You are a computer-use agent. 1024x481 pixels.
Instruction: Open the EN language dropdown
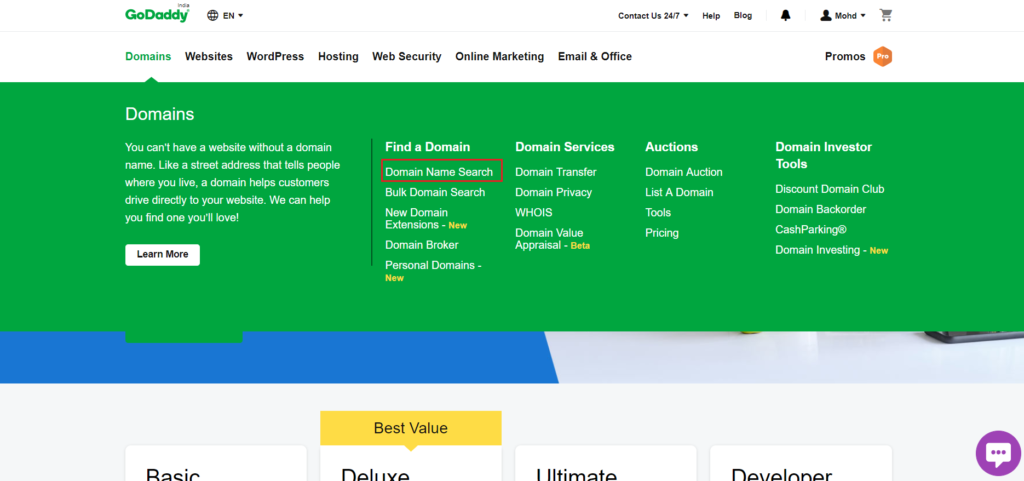tap(225, 16)
